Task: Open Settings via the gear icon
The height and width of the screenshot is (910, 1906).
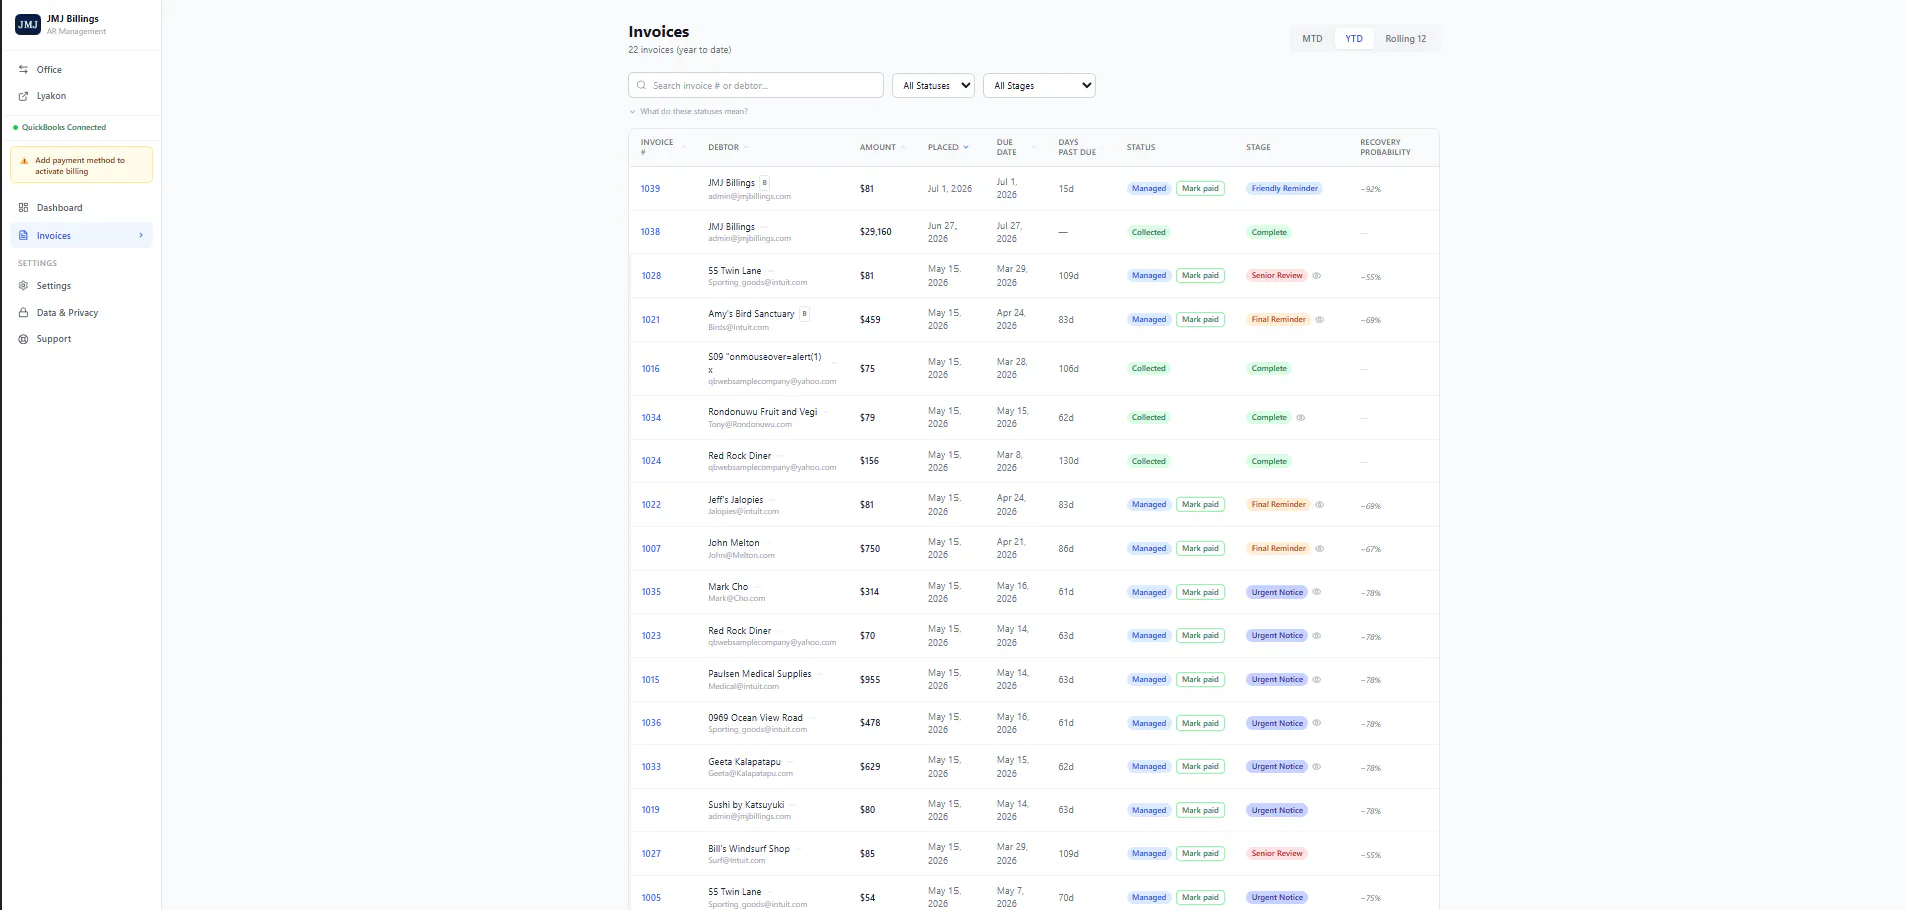Action: click(x=23, y=286)
